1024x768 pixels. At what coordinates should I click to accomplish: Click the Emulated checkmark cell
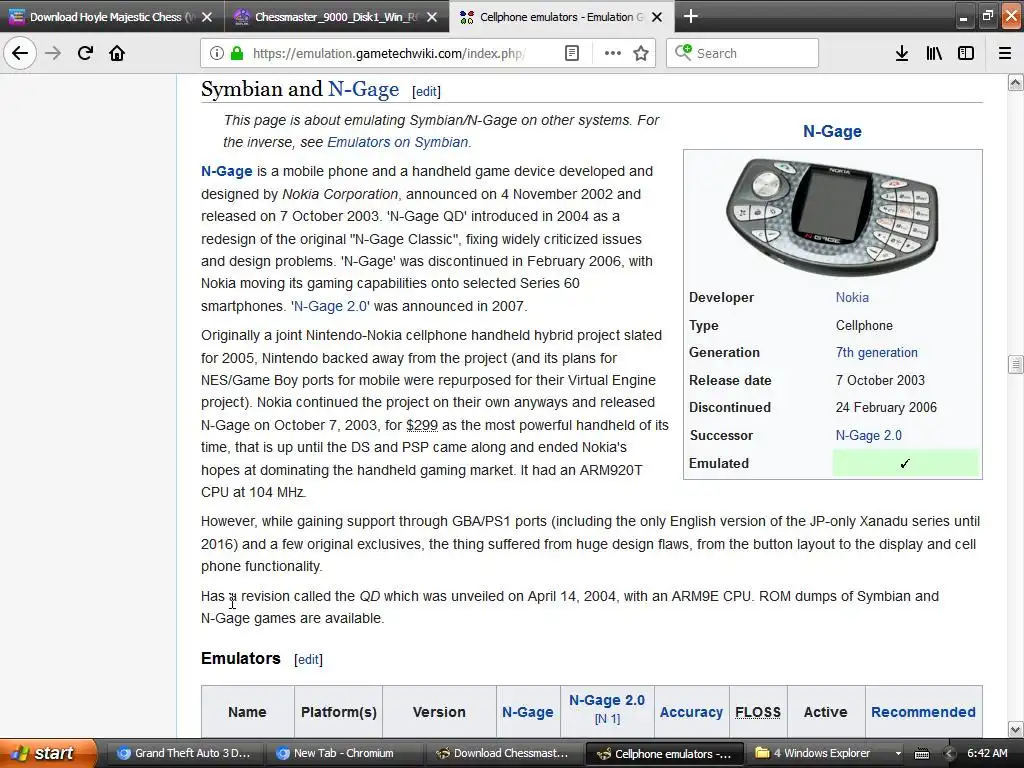tap(905, 463)
